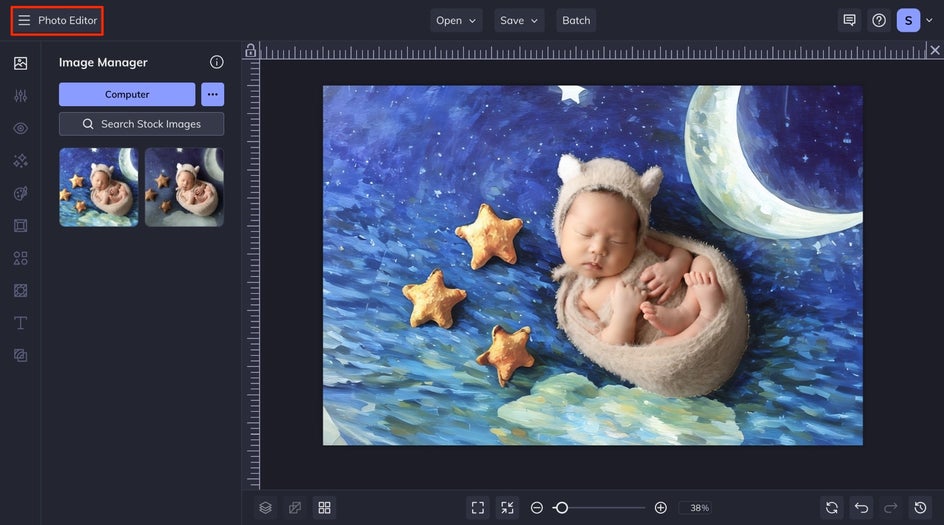Open the Effects sparkle icon

pyautogui.click(x=20, y=161)
